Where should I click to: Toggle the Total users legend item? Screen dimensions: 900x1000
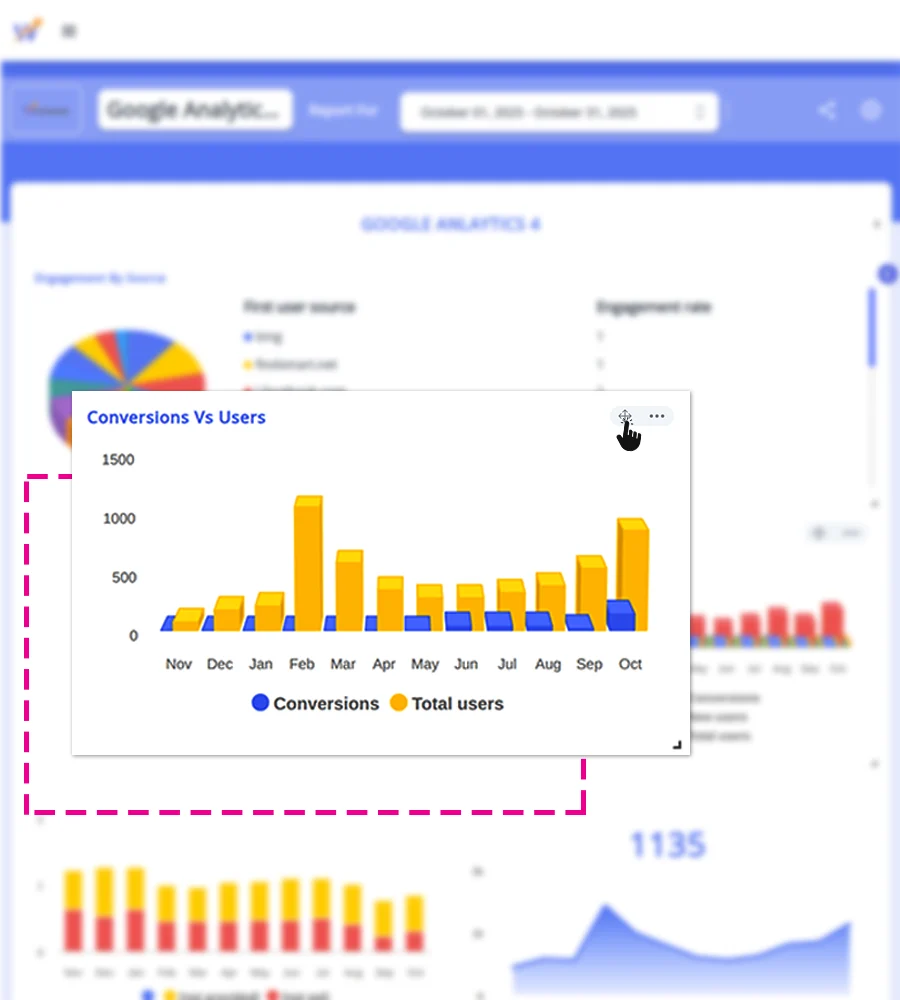coord(446,703)
